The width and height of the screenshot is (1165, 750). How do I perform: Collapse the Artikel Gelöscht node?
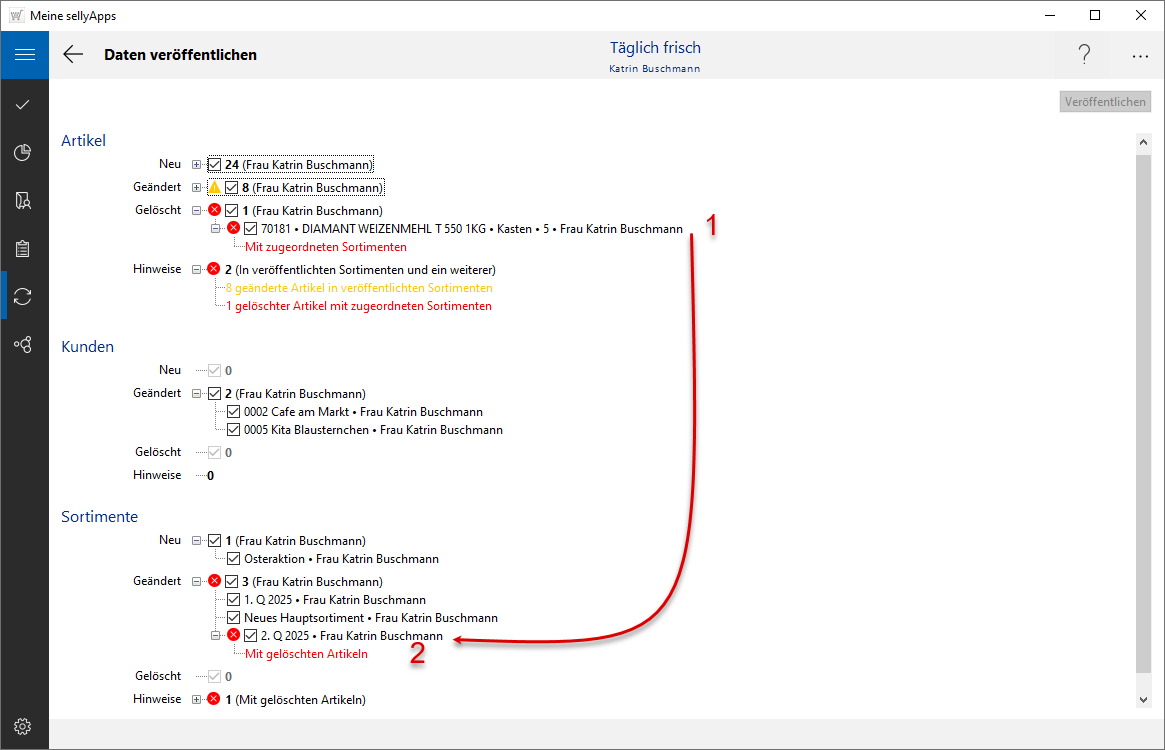(x=196, y=210)
